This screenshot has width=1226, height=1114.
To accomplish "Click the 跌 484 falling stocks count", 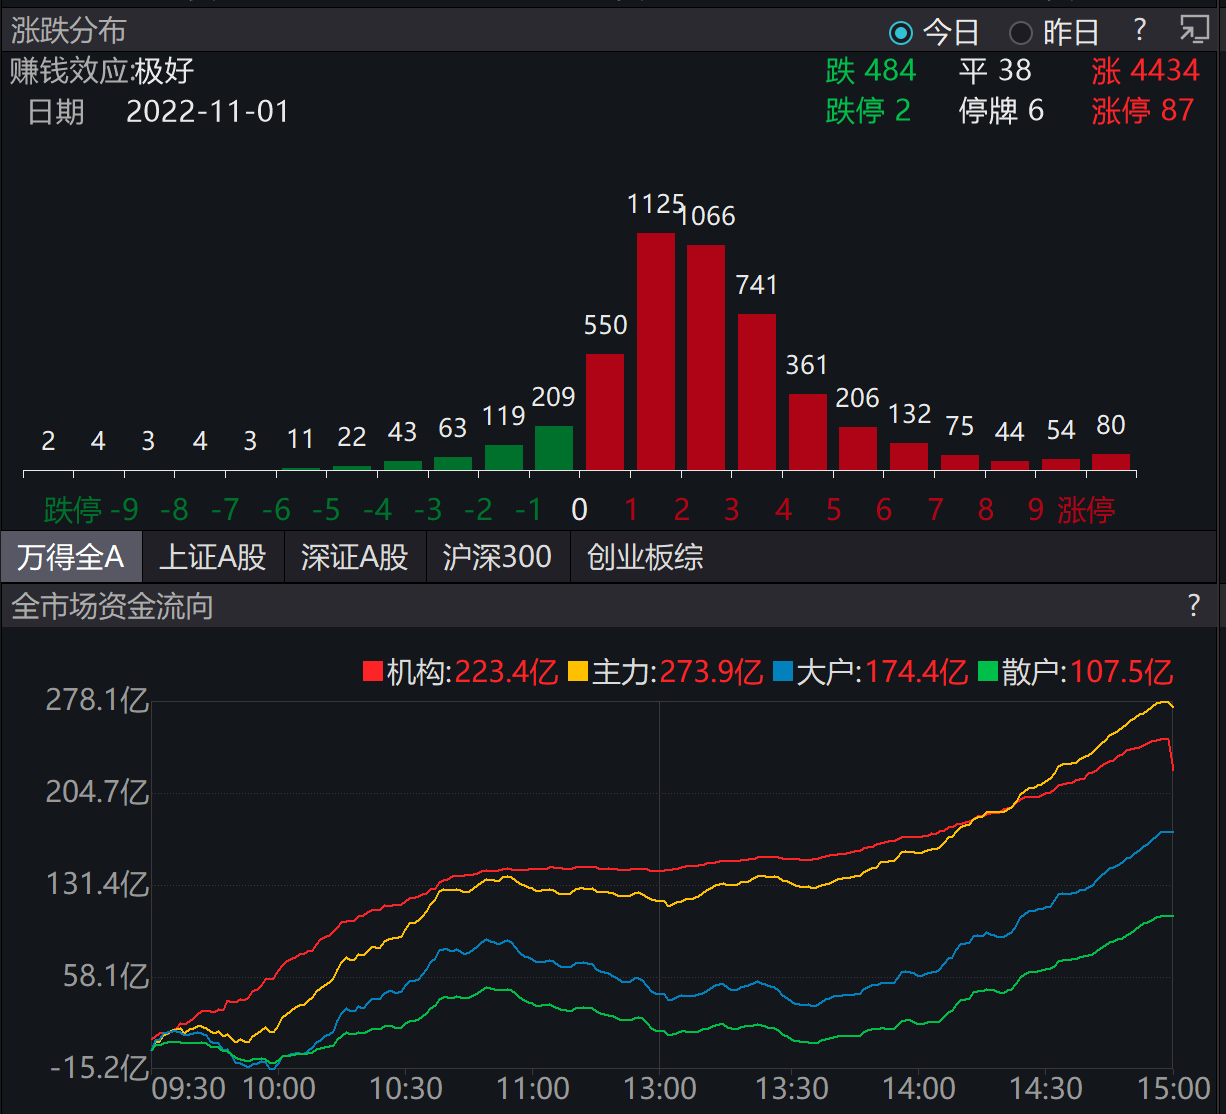I will [x=871, y=71].
